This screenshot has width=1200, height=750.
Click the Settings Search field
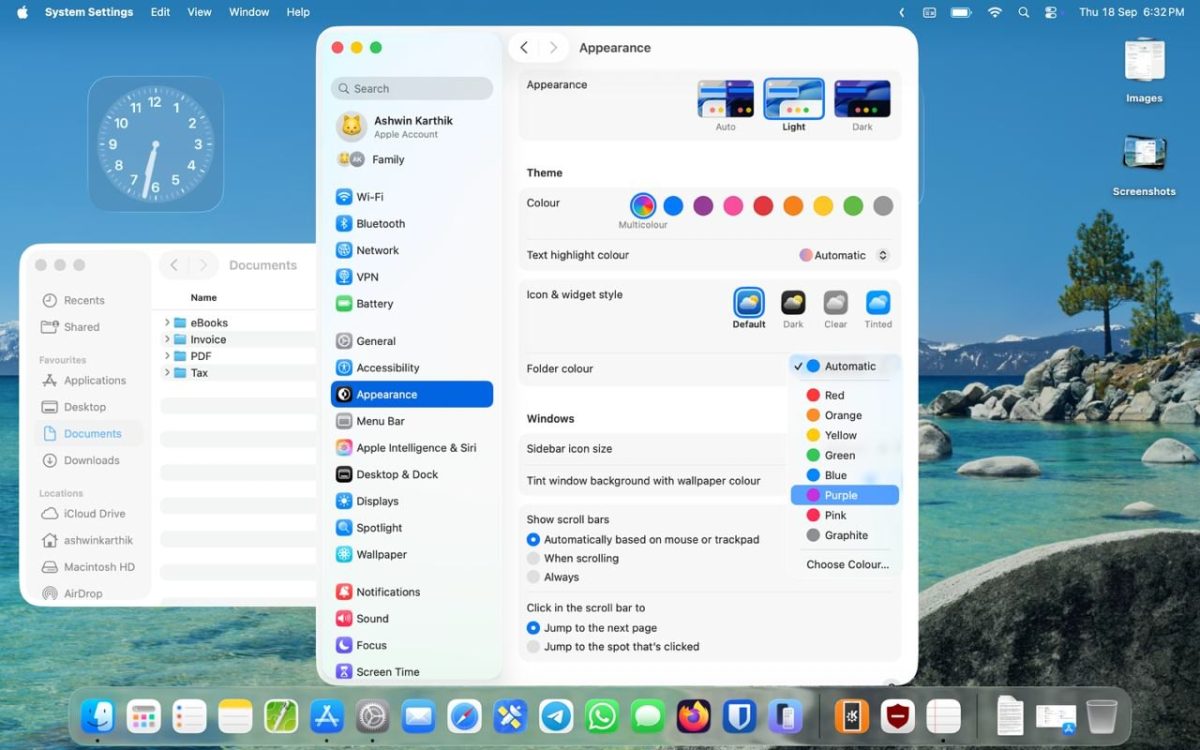point(412,88)
